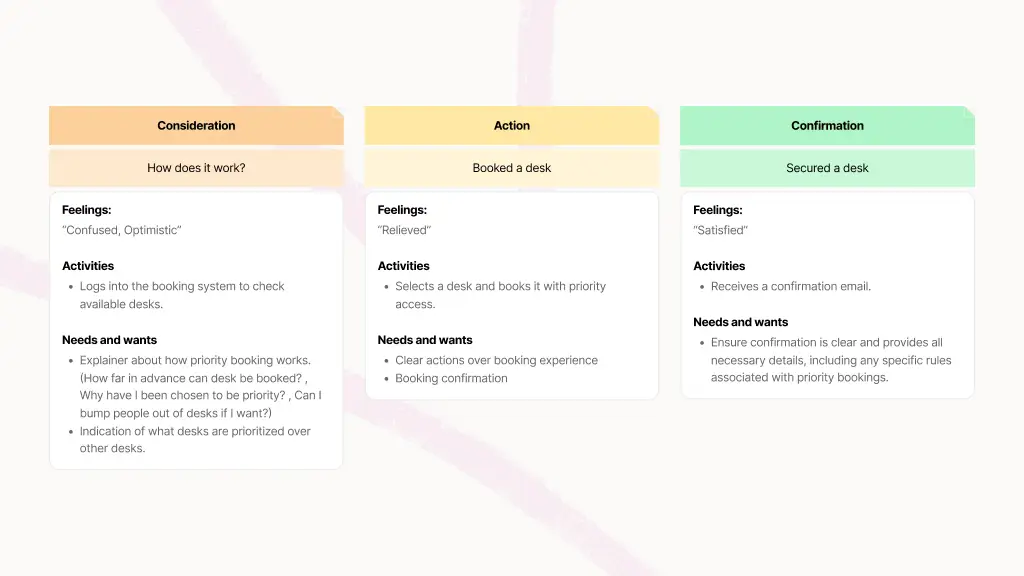Select the "Receives a confirmation email" bullet
1024x576 pixels.
point(790,287)
